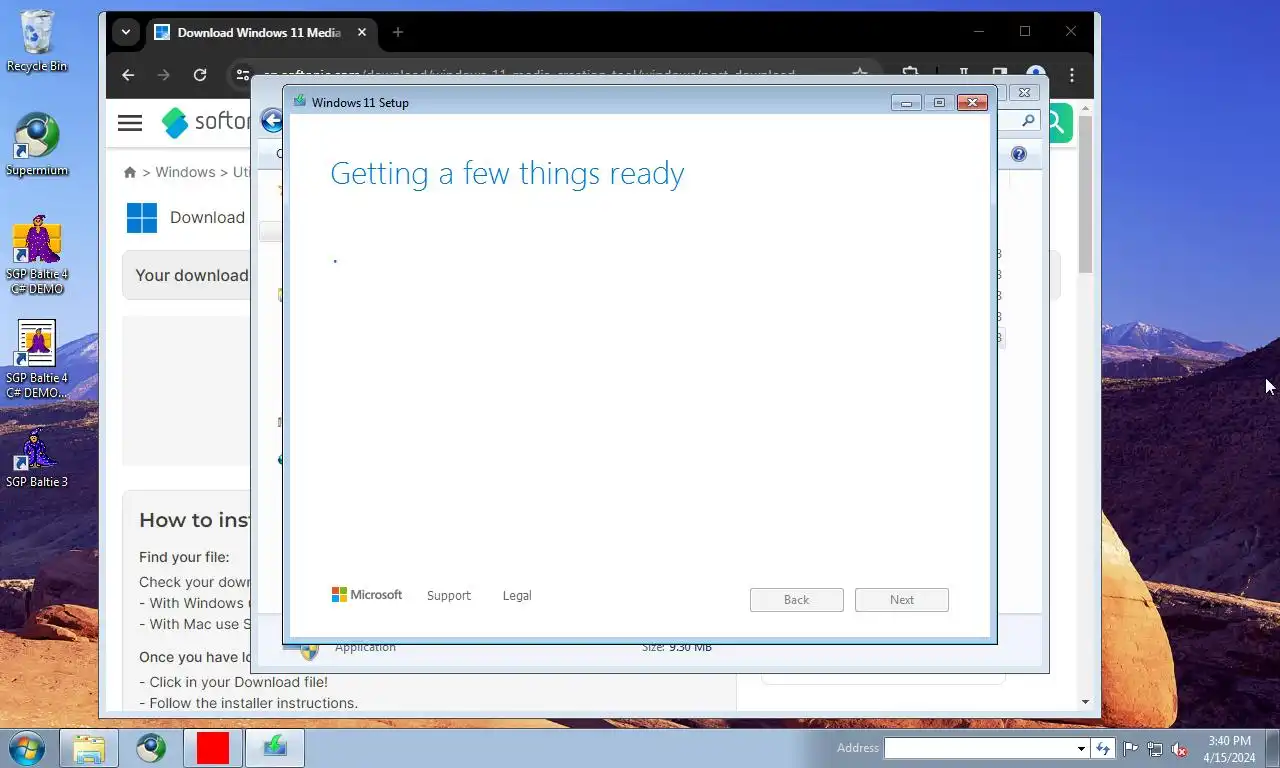Close the Explorer window behind Setup
The width and height of the screenshot is (1280, 768).
click(1024, 92)
